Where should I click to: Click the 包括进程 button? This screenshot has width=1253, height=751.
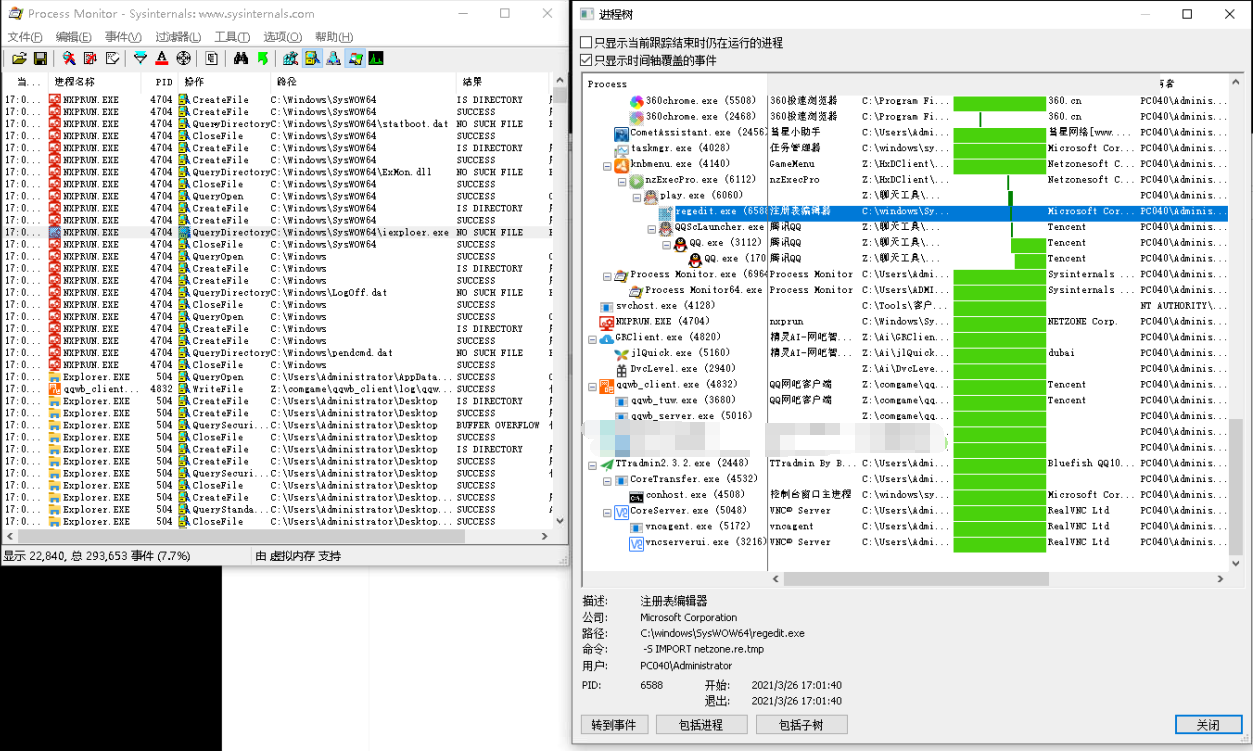[701, 725]
